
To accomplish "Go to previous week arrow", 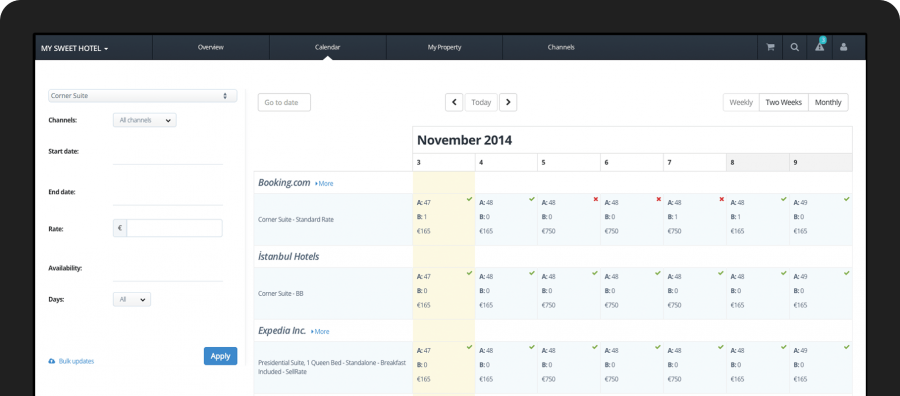I will pyautogui.click(x=454, y=102).
